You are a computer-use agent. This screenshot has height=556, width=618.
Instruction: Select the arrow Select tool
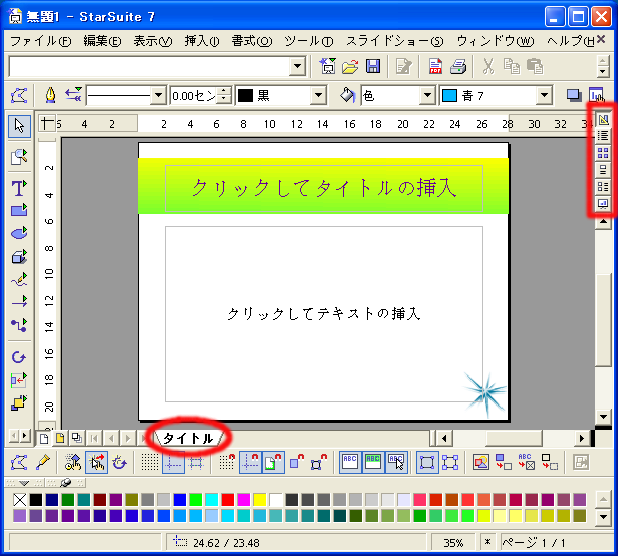(19, 126)
